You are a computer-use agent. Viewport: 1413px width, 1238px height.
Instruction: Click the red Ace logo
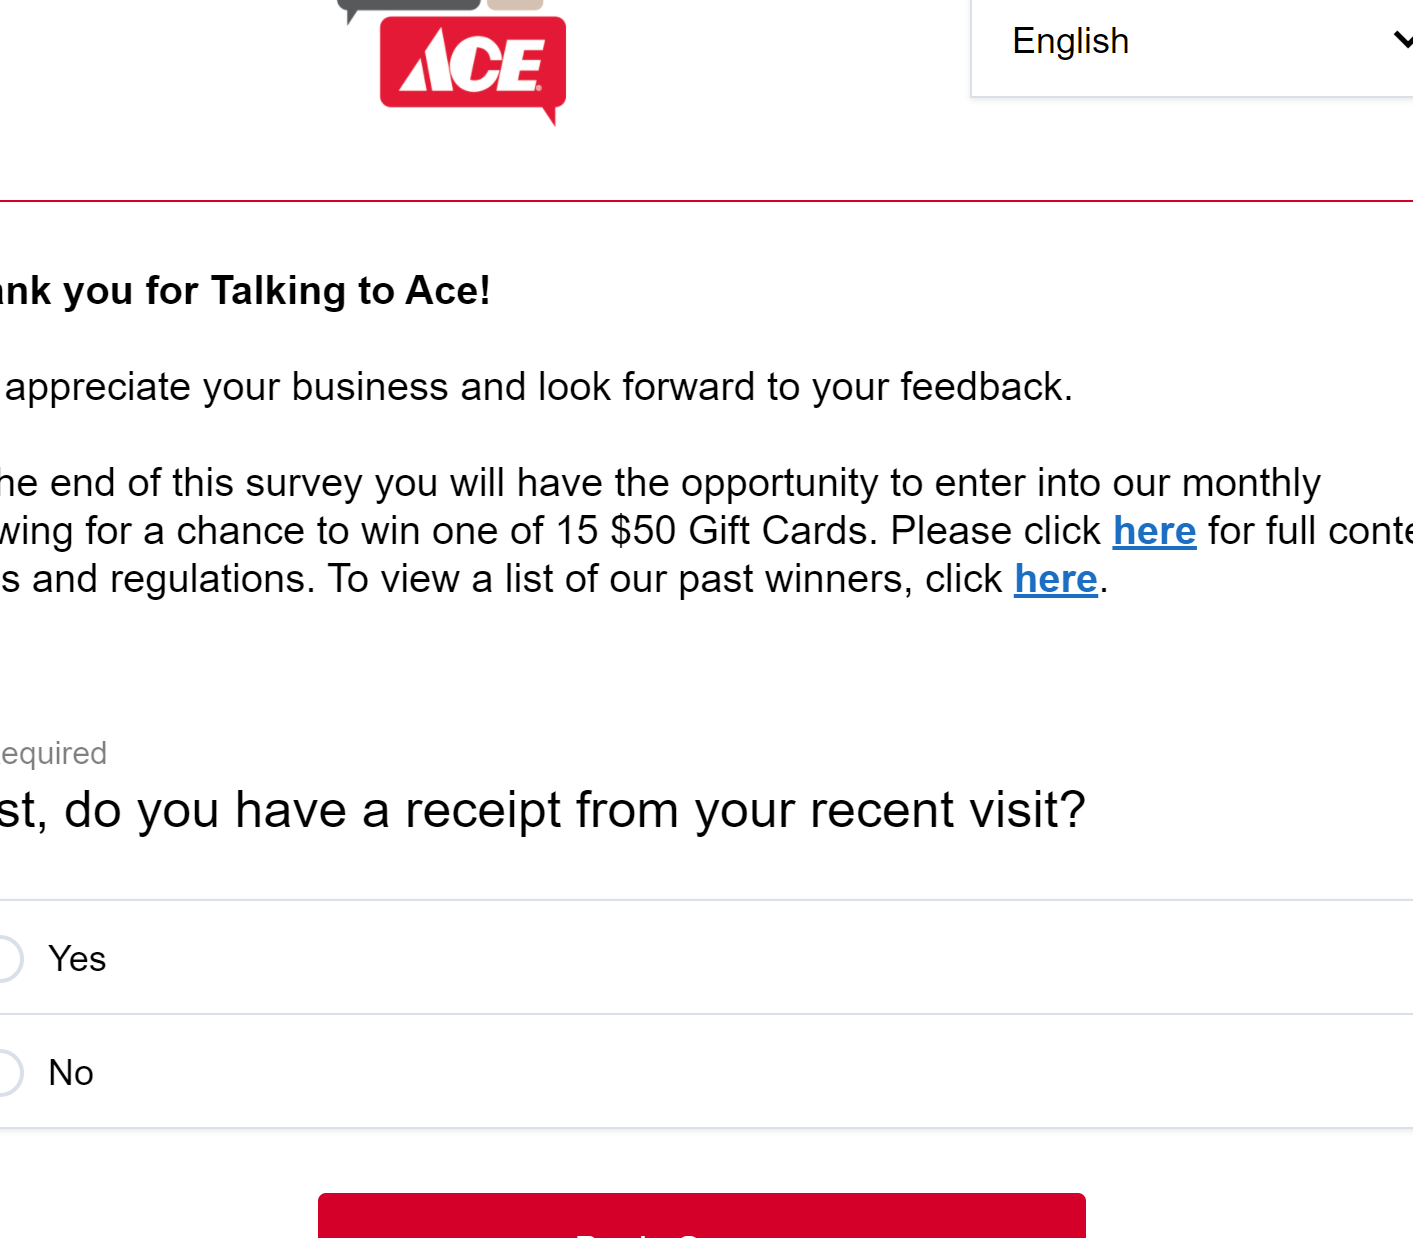coord(472,67)
